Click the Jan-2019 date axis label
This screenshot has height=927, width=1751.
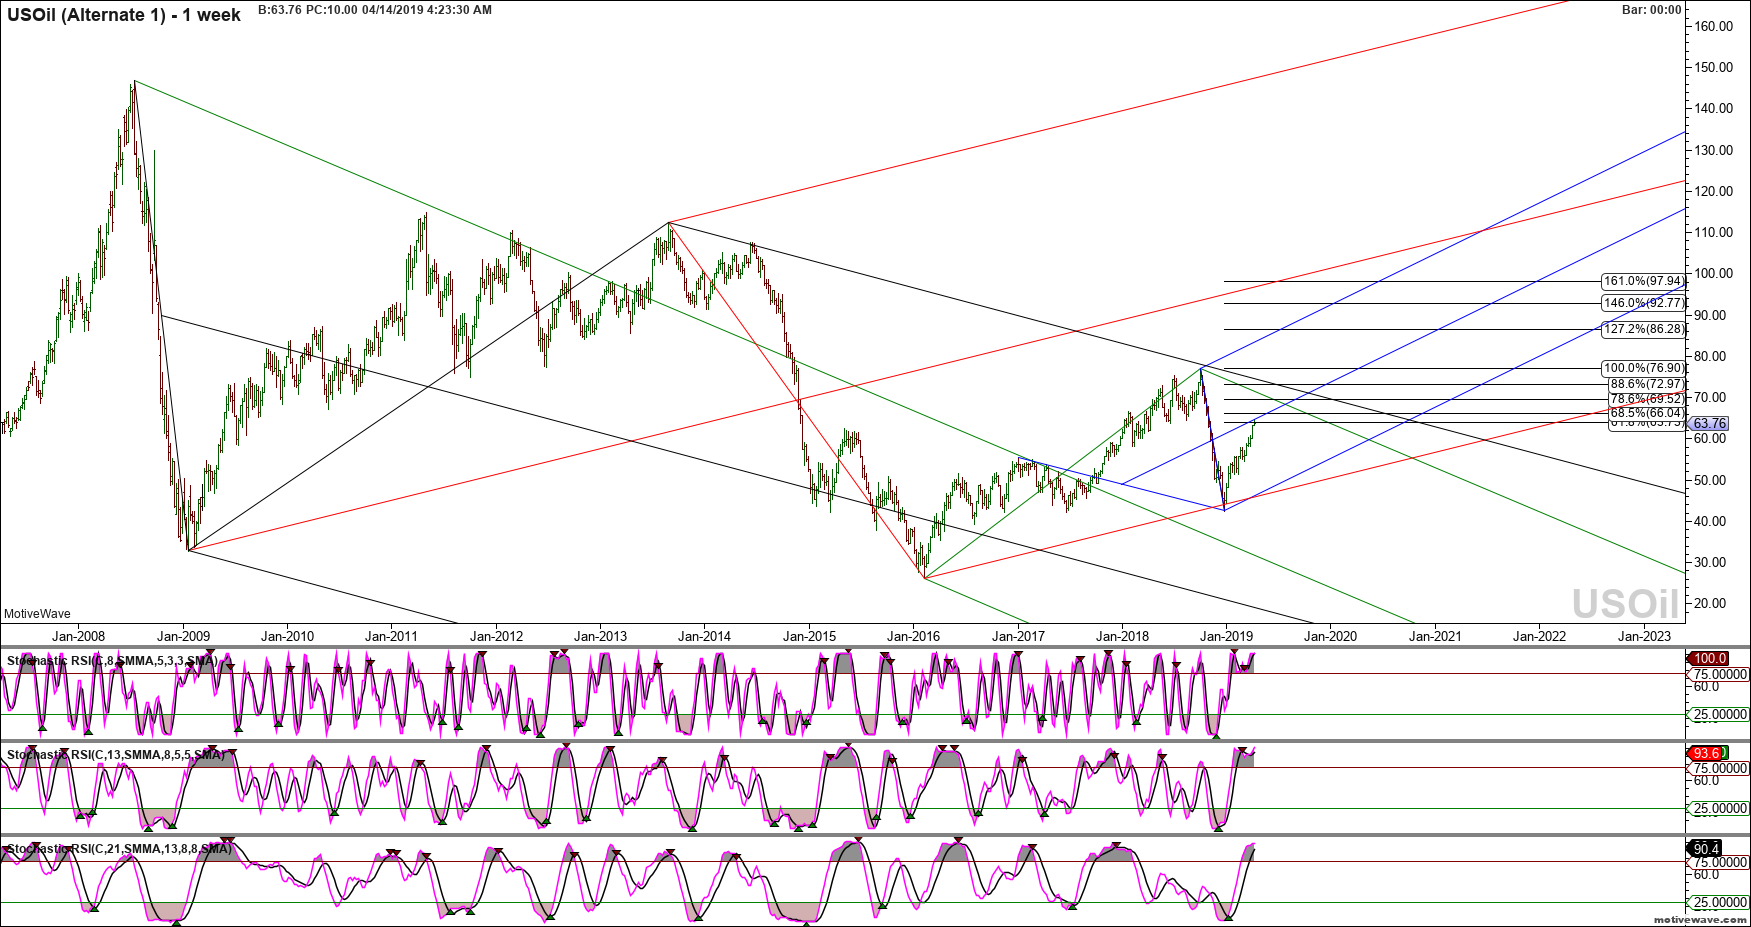[1226, 636]
